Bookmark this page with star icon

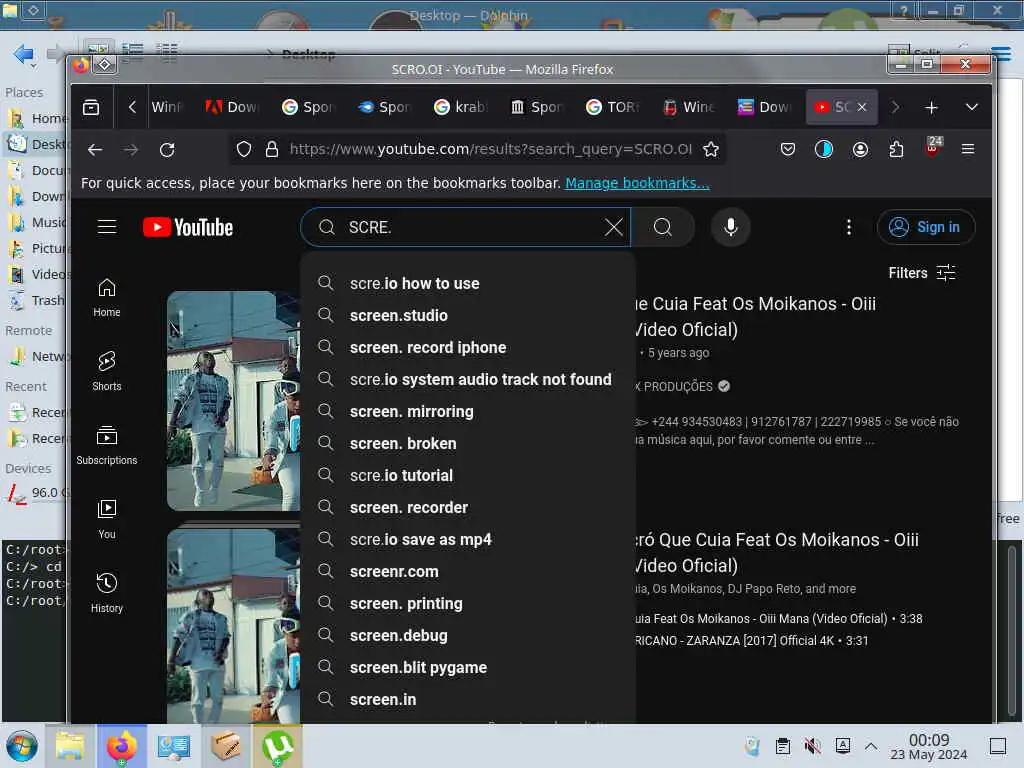(x=711, y=150)
